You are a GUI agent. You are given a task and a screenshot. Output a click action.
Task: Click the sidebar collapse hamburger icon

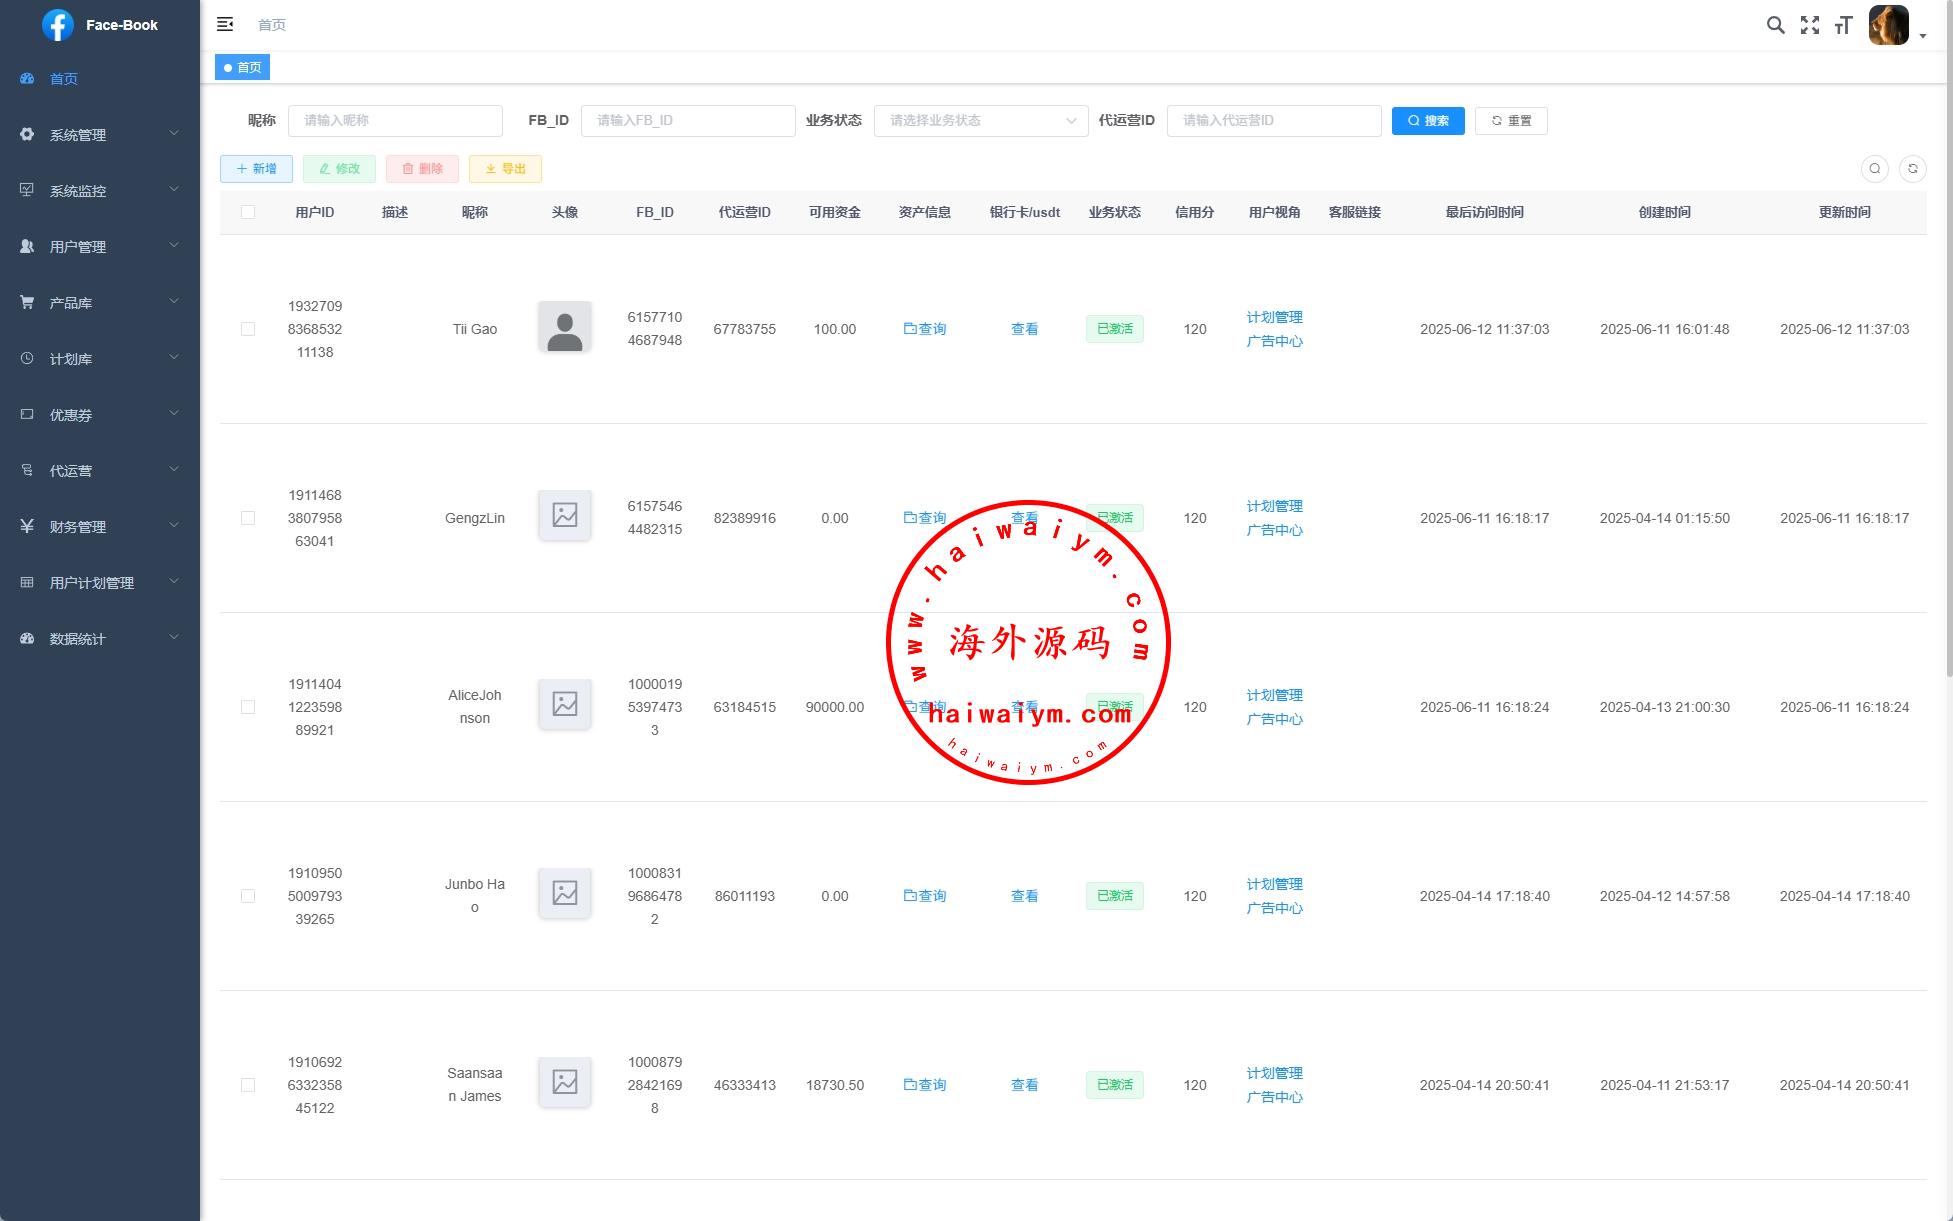click(225, 24)
